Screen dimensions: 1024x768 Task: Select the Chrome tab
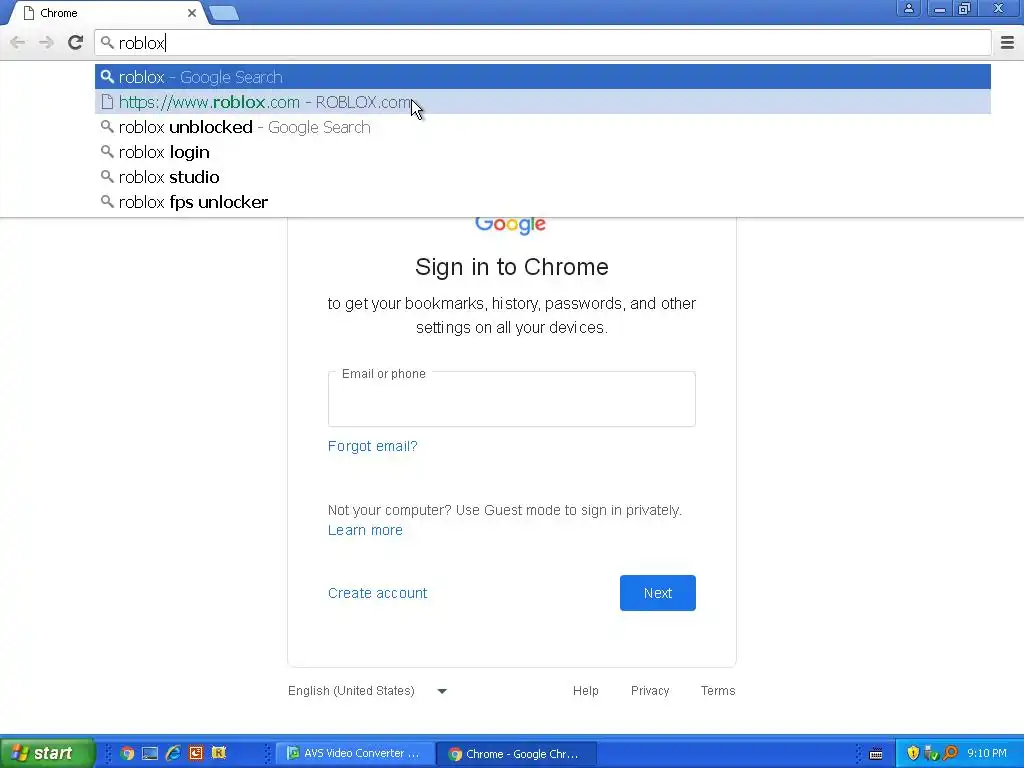108,13
